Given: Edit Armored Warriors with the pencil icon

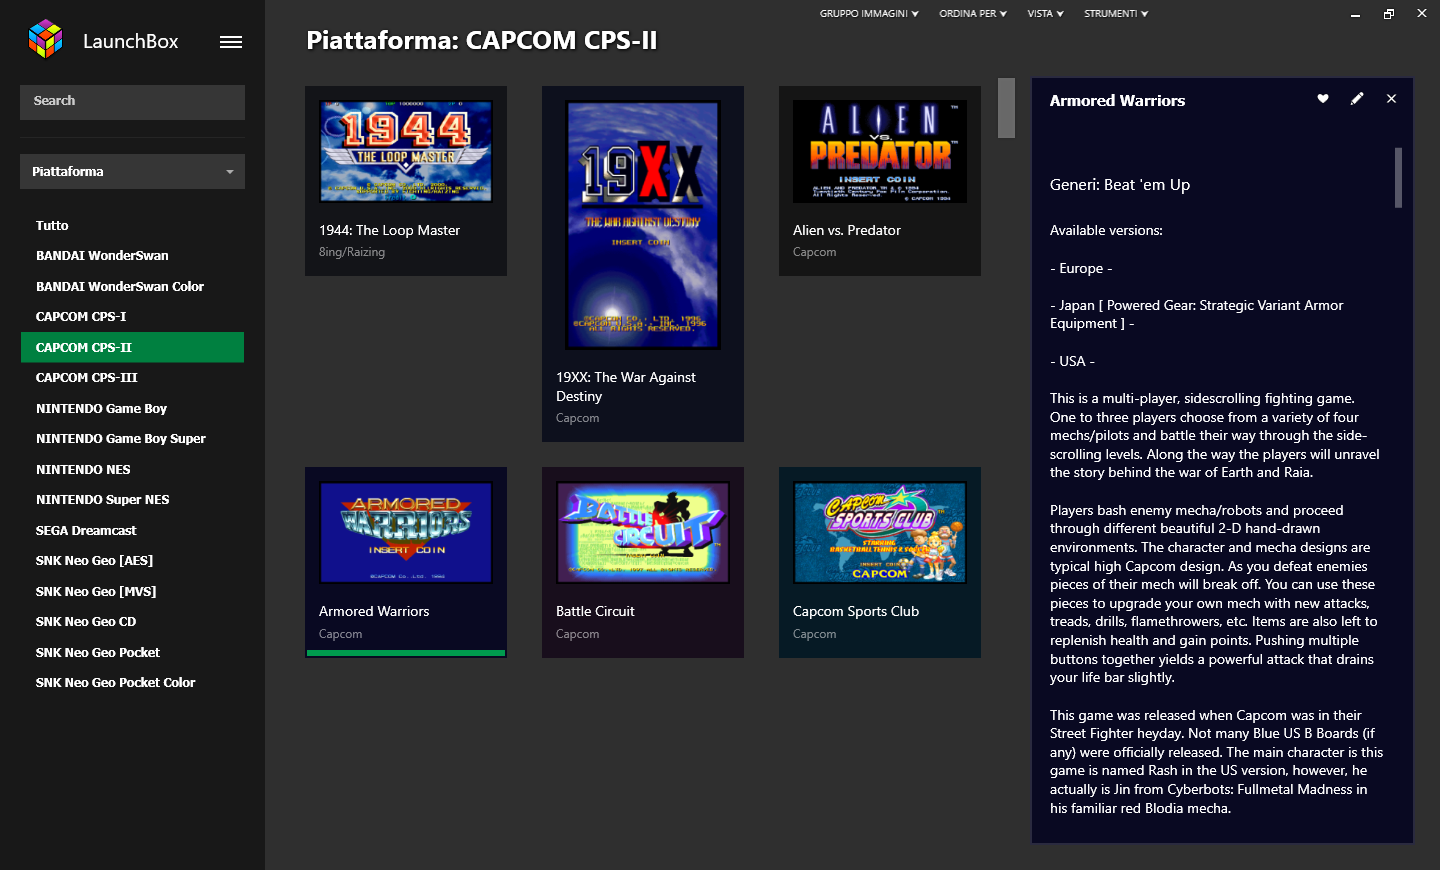Looking at the screenshot, I should (1357, 98).
